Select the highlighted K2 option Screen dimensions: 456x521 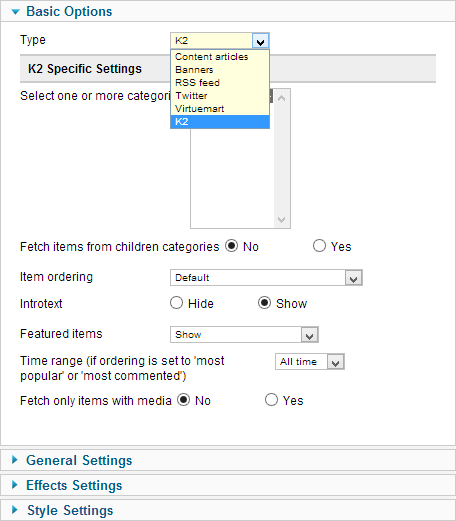220,122
